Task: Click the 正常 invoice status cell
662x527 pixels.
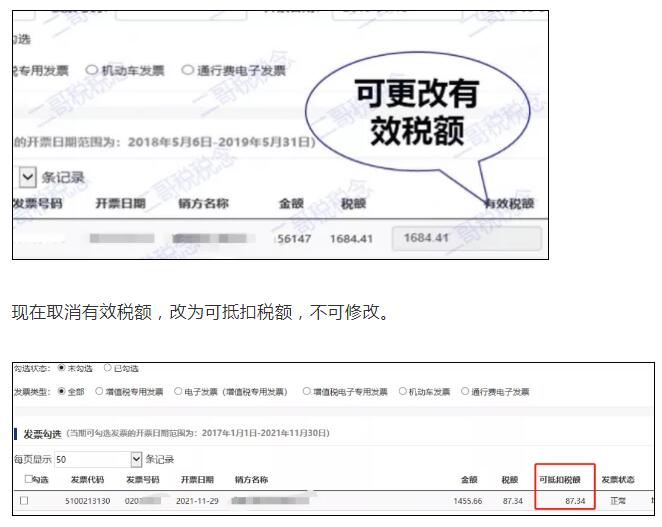Action: [618, 501]
